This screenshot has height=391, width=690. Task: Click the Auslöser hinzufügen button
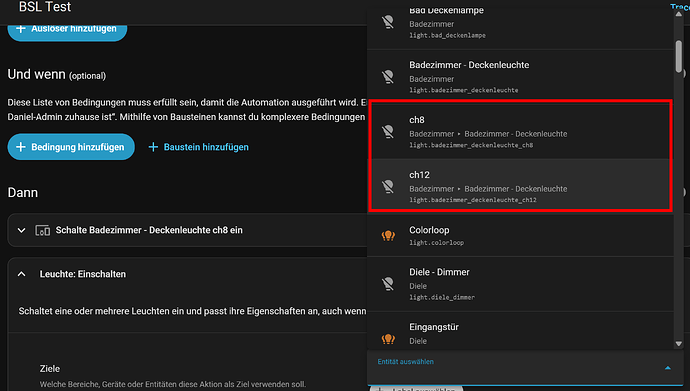[x=67, y=29]
